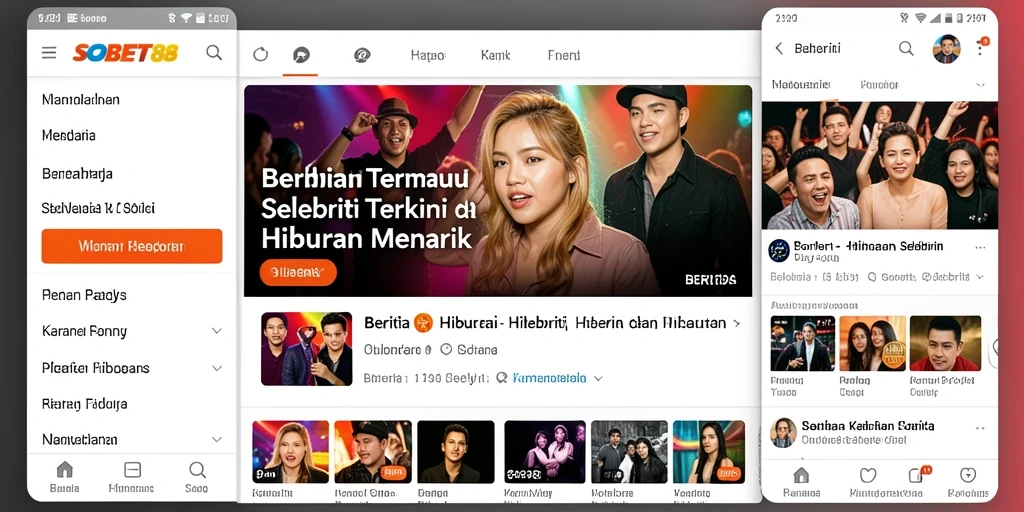The height and width of the screenshot is (512, 1024).
Task: Open the three-dot menu with red badge
Action: pos(980,47)
